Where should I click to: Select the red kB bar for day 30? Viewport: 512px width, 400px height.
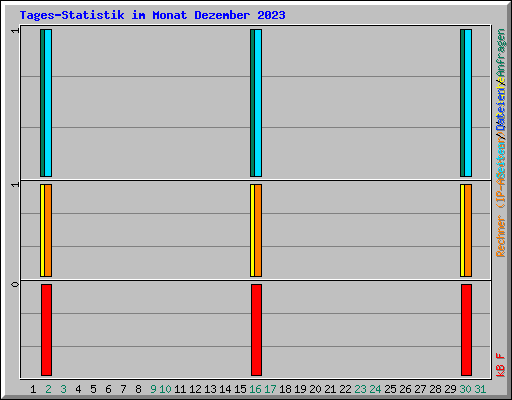coord(466,330)
